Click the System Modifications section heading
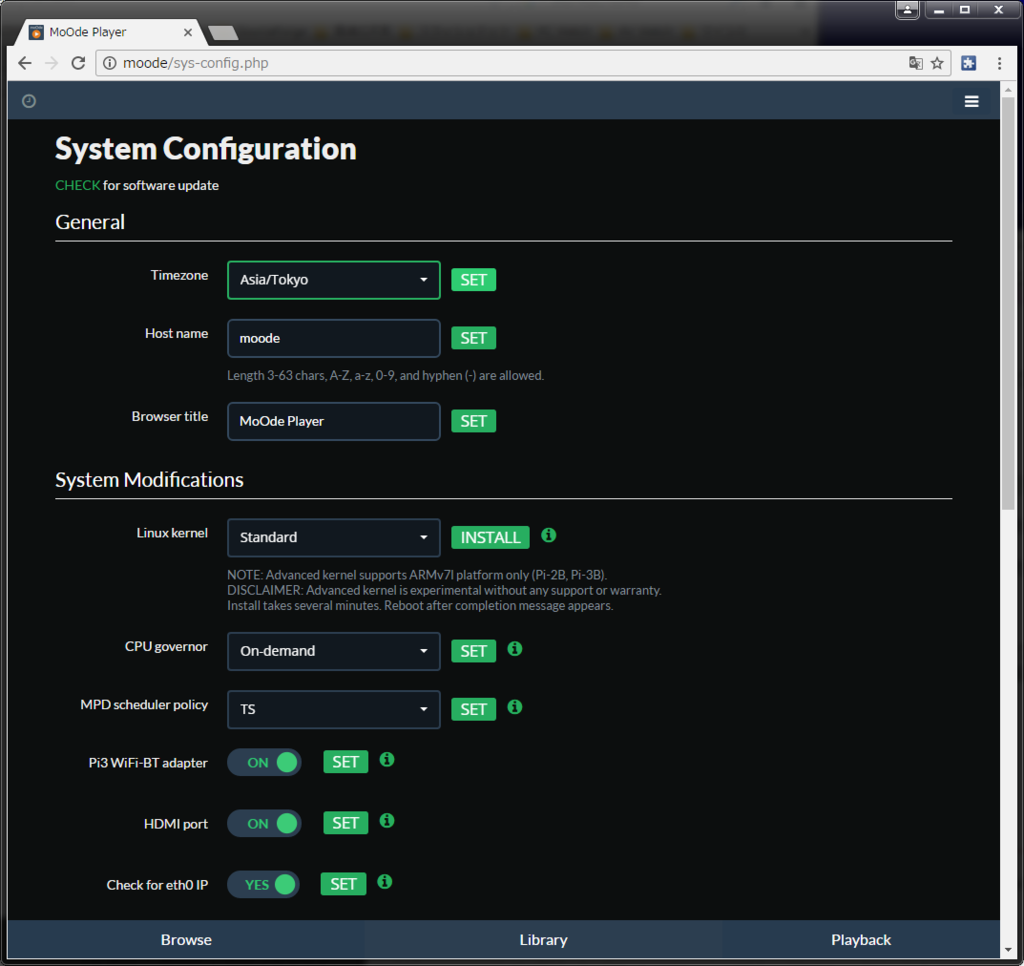Screen dimensions: 1024x966 (149, 480)
